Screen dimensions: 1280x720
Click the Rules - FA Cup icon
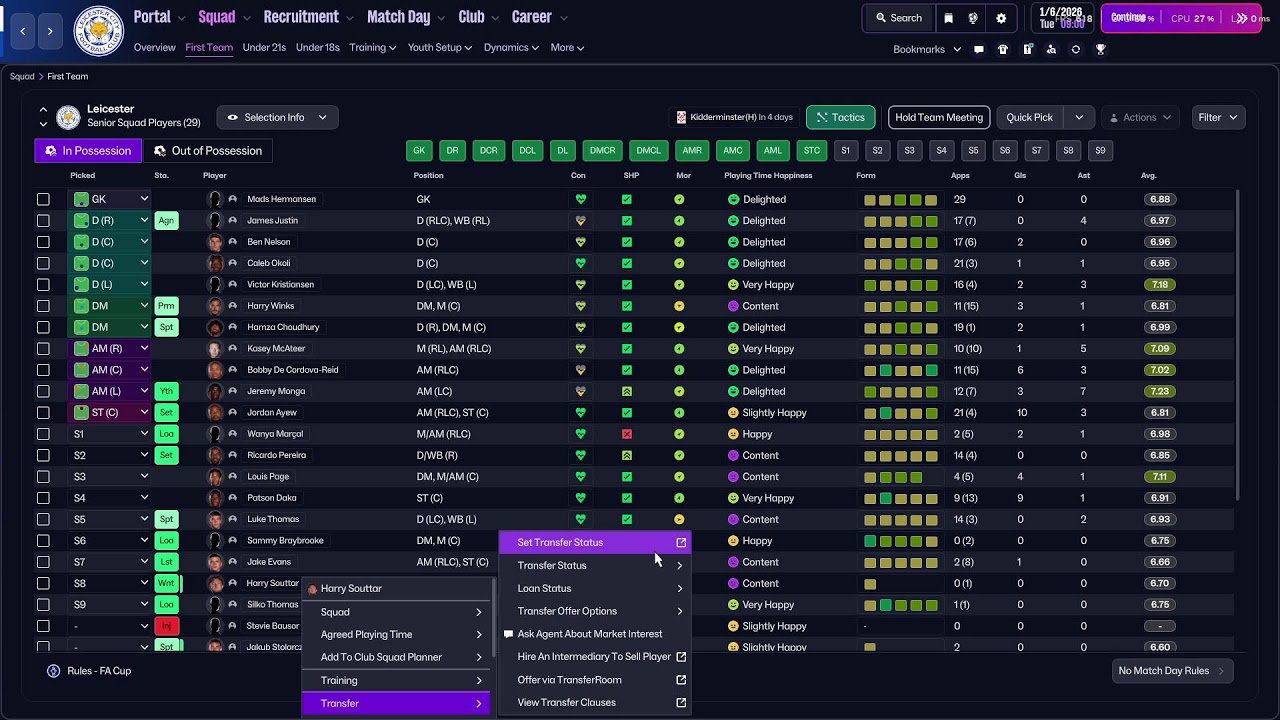tap(54, 671)
